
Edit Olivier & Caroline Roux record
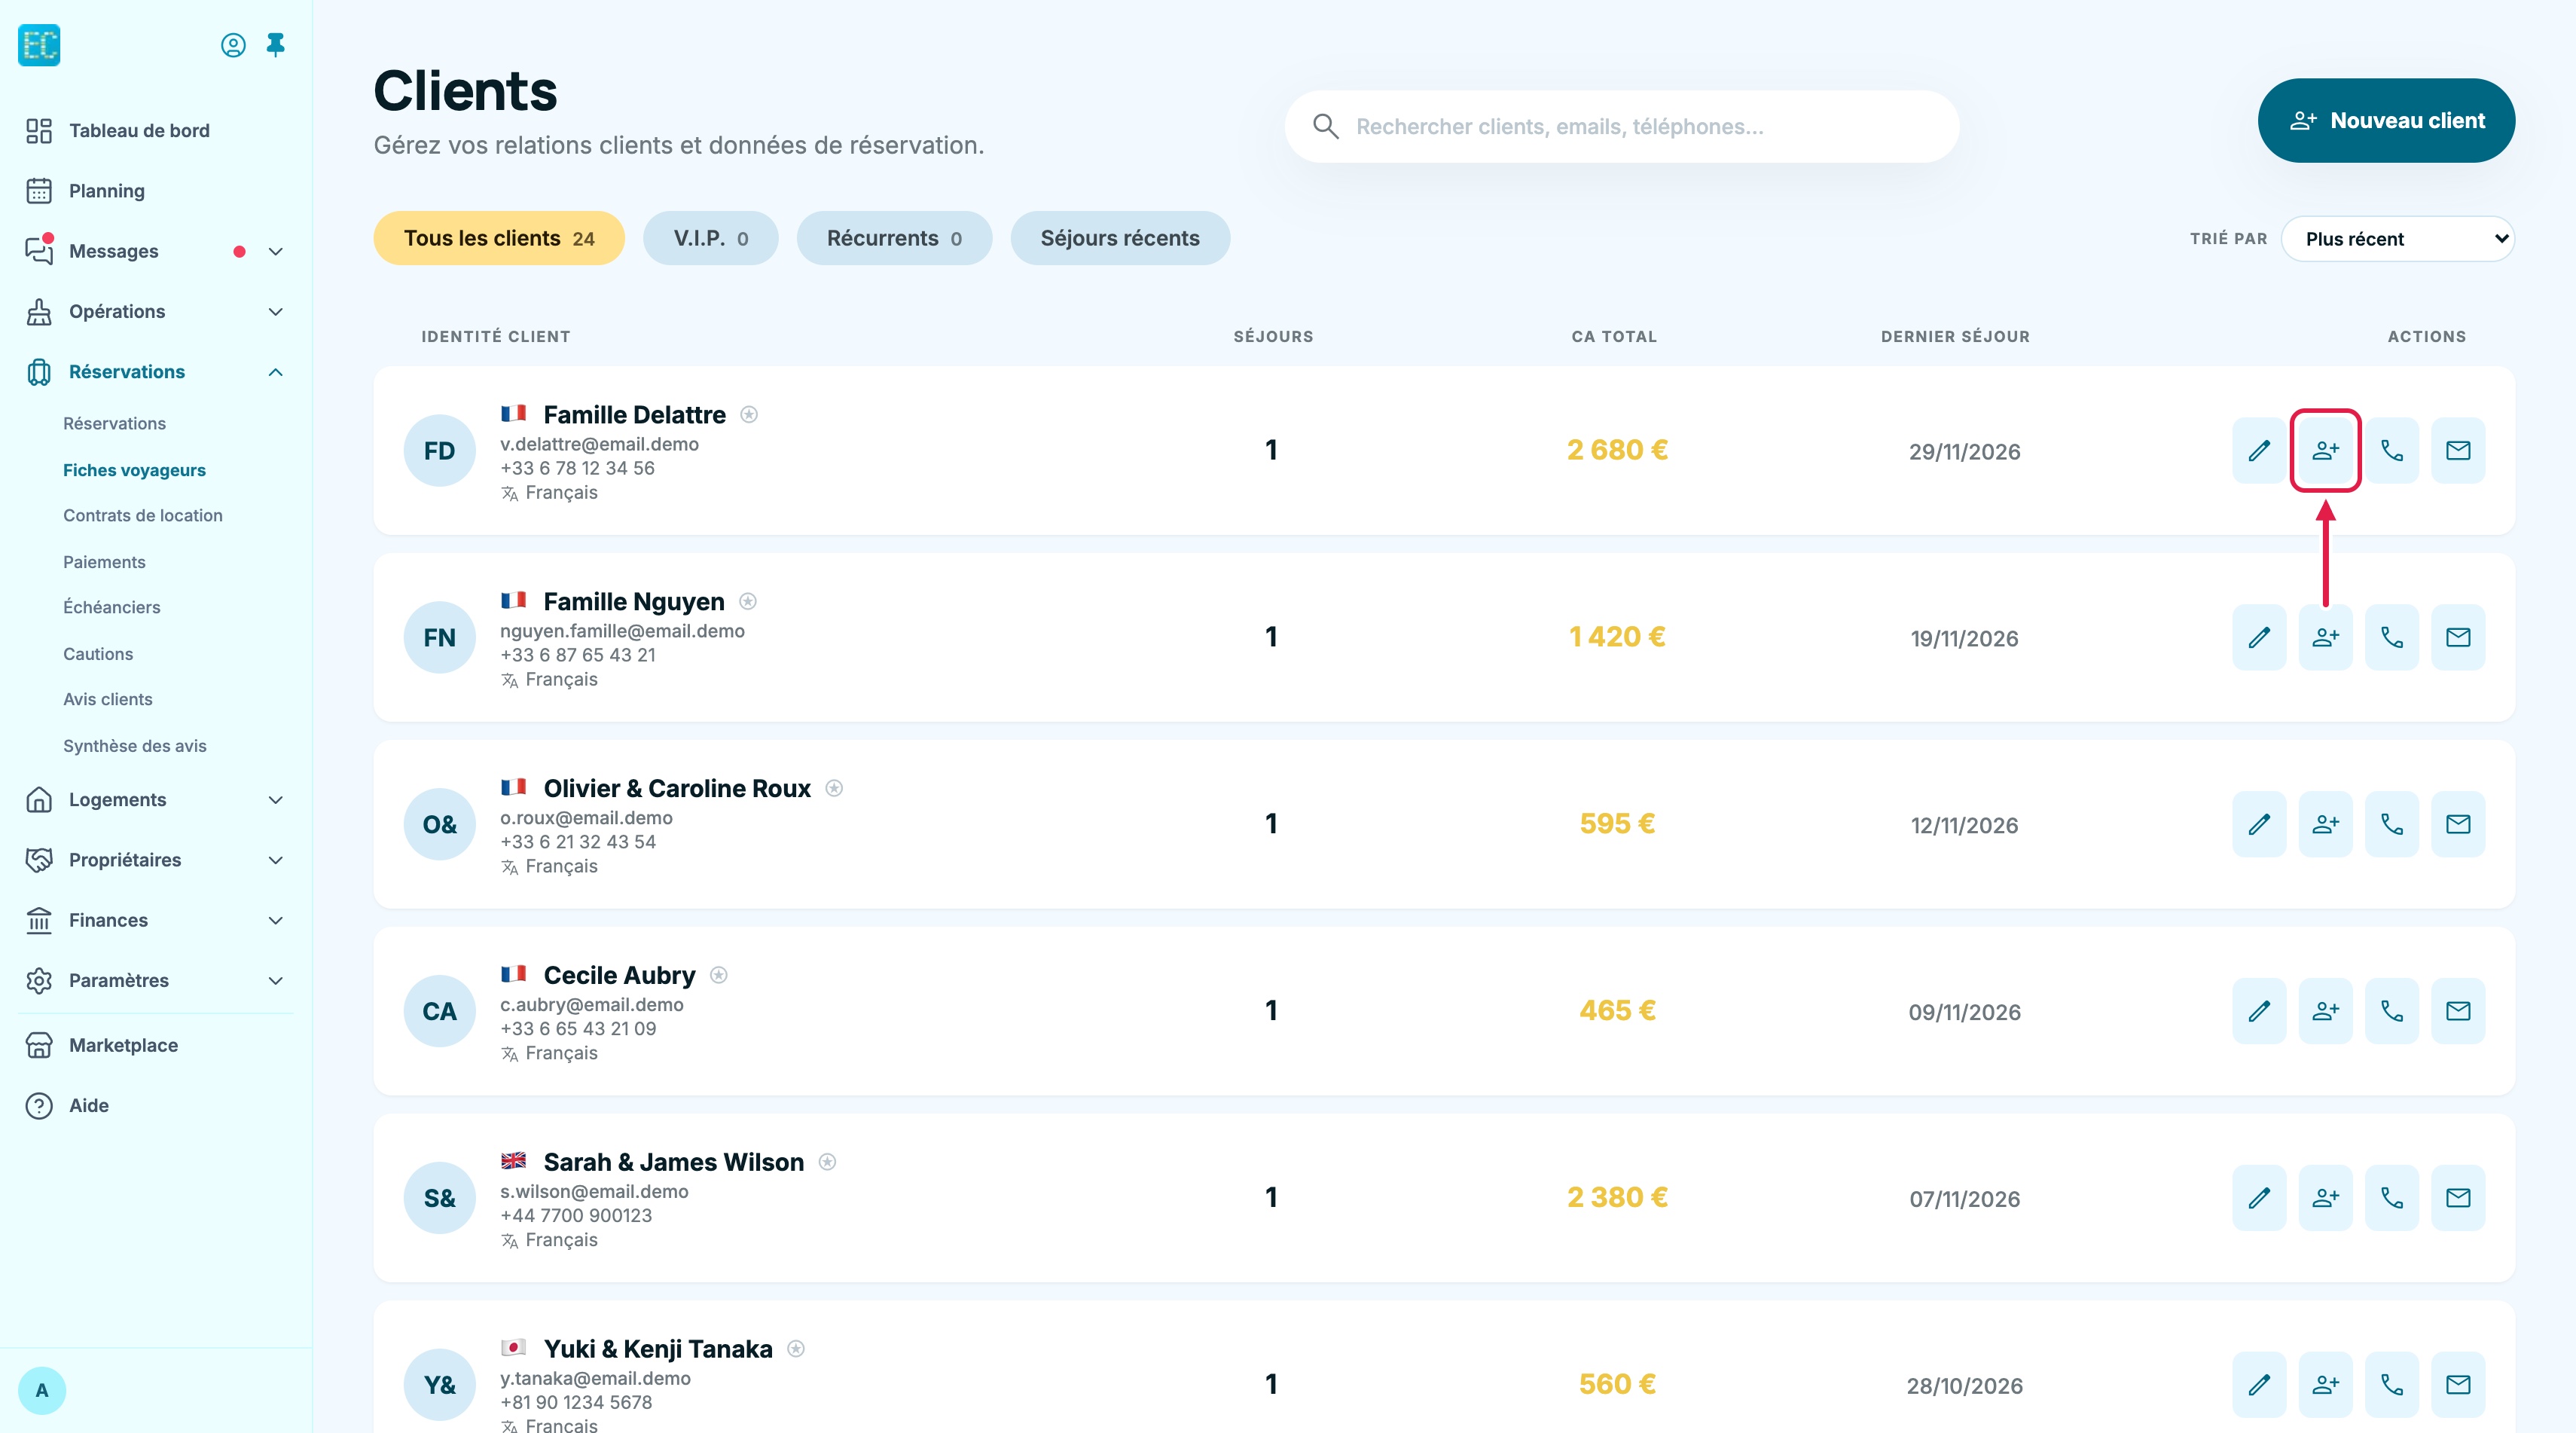coord(2259,824)
